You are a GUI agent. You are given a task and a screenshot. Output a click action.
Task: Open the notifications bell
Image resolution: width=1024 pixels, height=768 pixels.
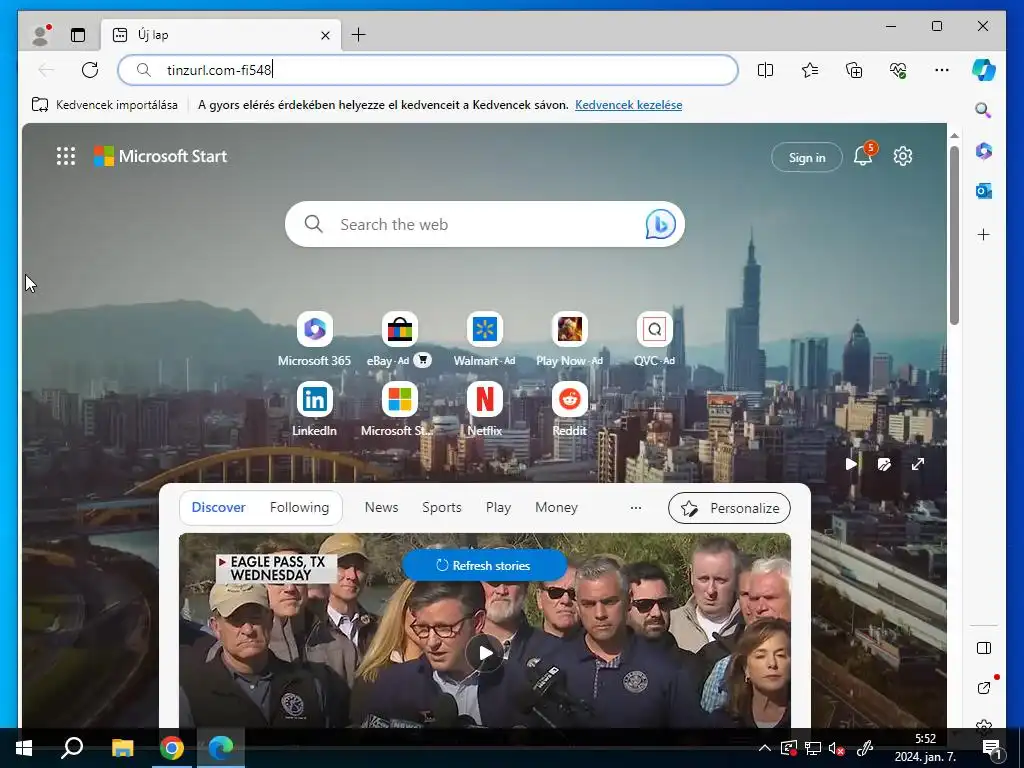point(863,156)
